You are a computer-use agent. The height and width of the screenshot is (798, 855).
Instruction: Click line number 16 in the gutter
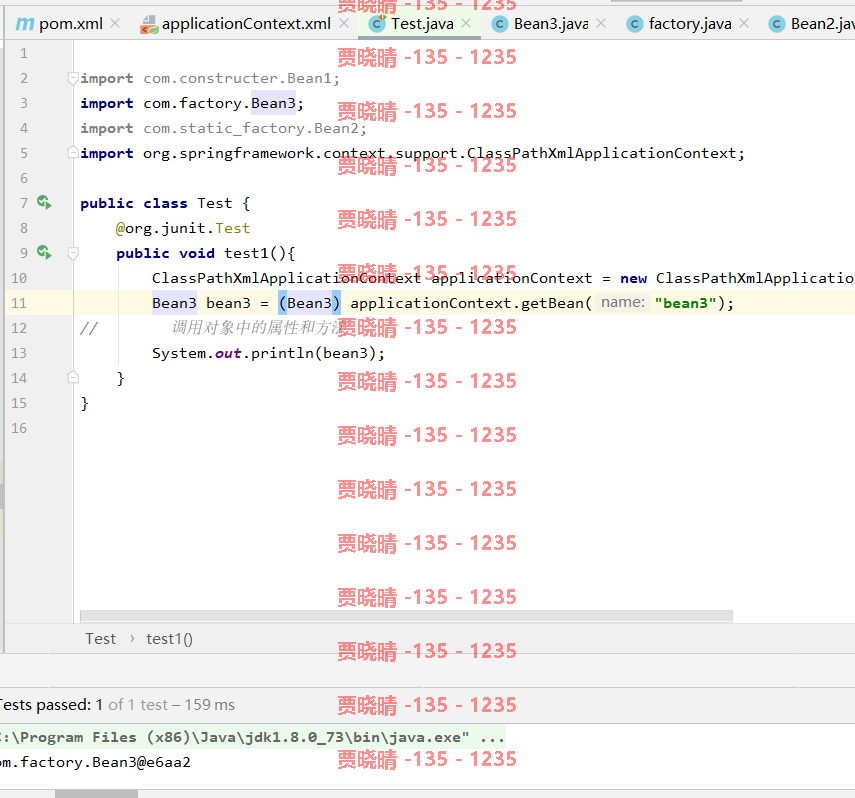(19, 428)
